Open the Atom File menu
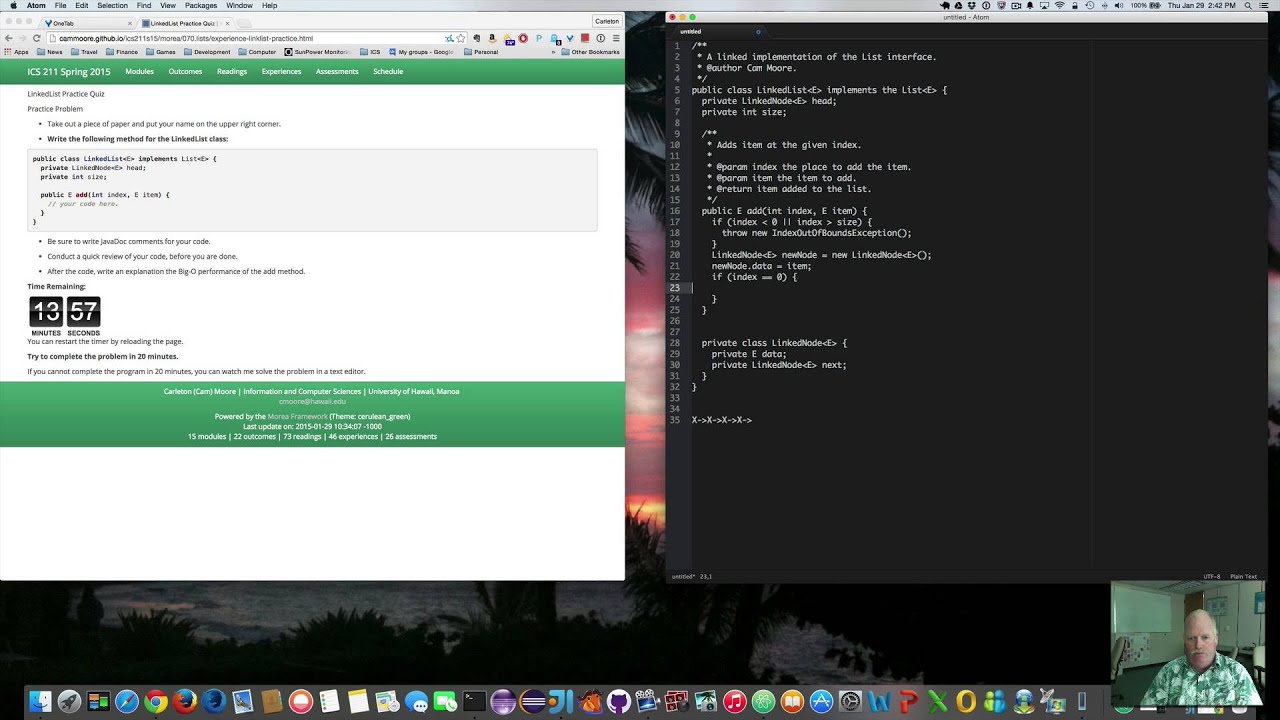The image size is (1280, 720). [60, 5]
